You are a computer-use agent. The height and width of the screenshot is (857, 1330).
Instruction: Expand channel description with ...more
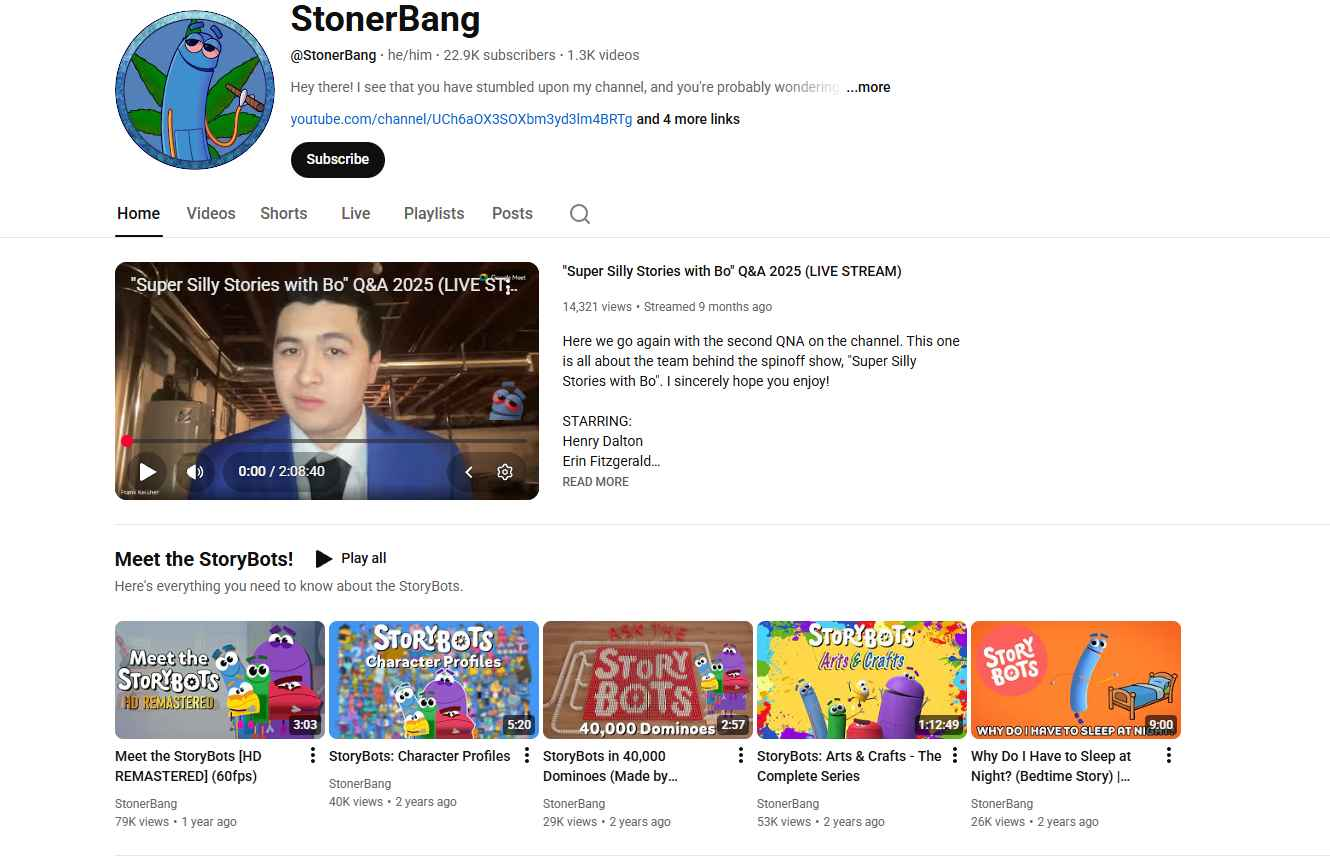click(x=868, y=87)
